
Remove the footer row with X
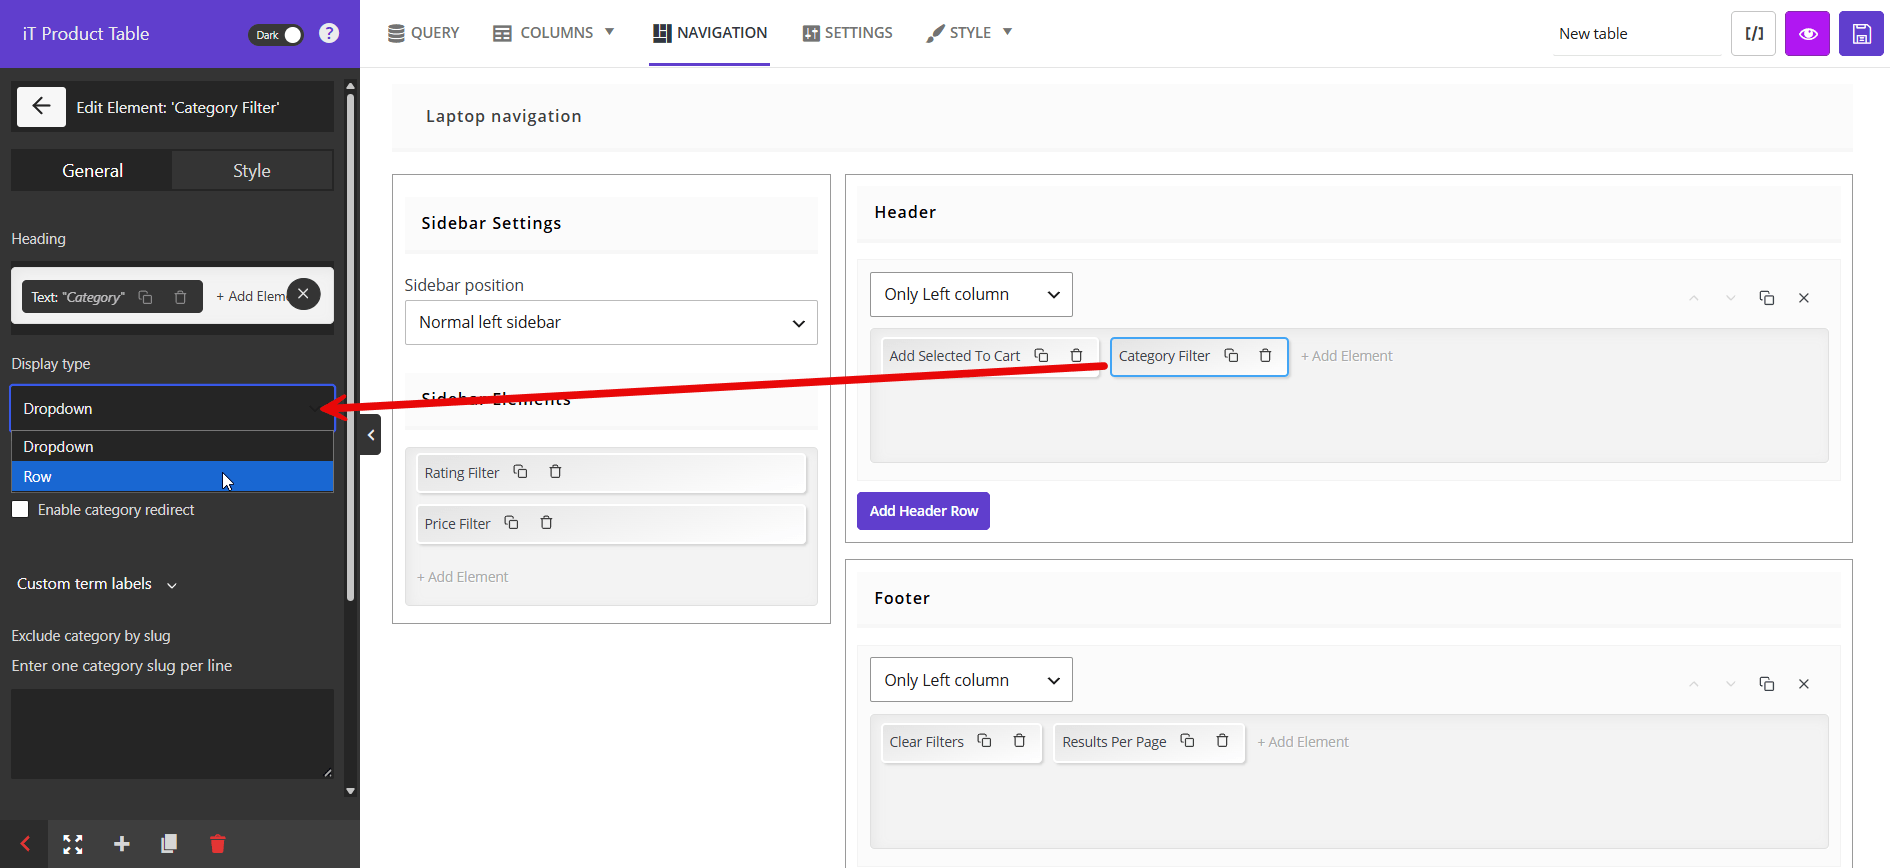[x=1804, y=684]
